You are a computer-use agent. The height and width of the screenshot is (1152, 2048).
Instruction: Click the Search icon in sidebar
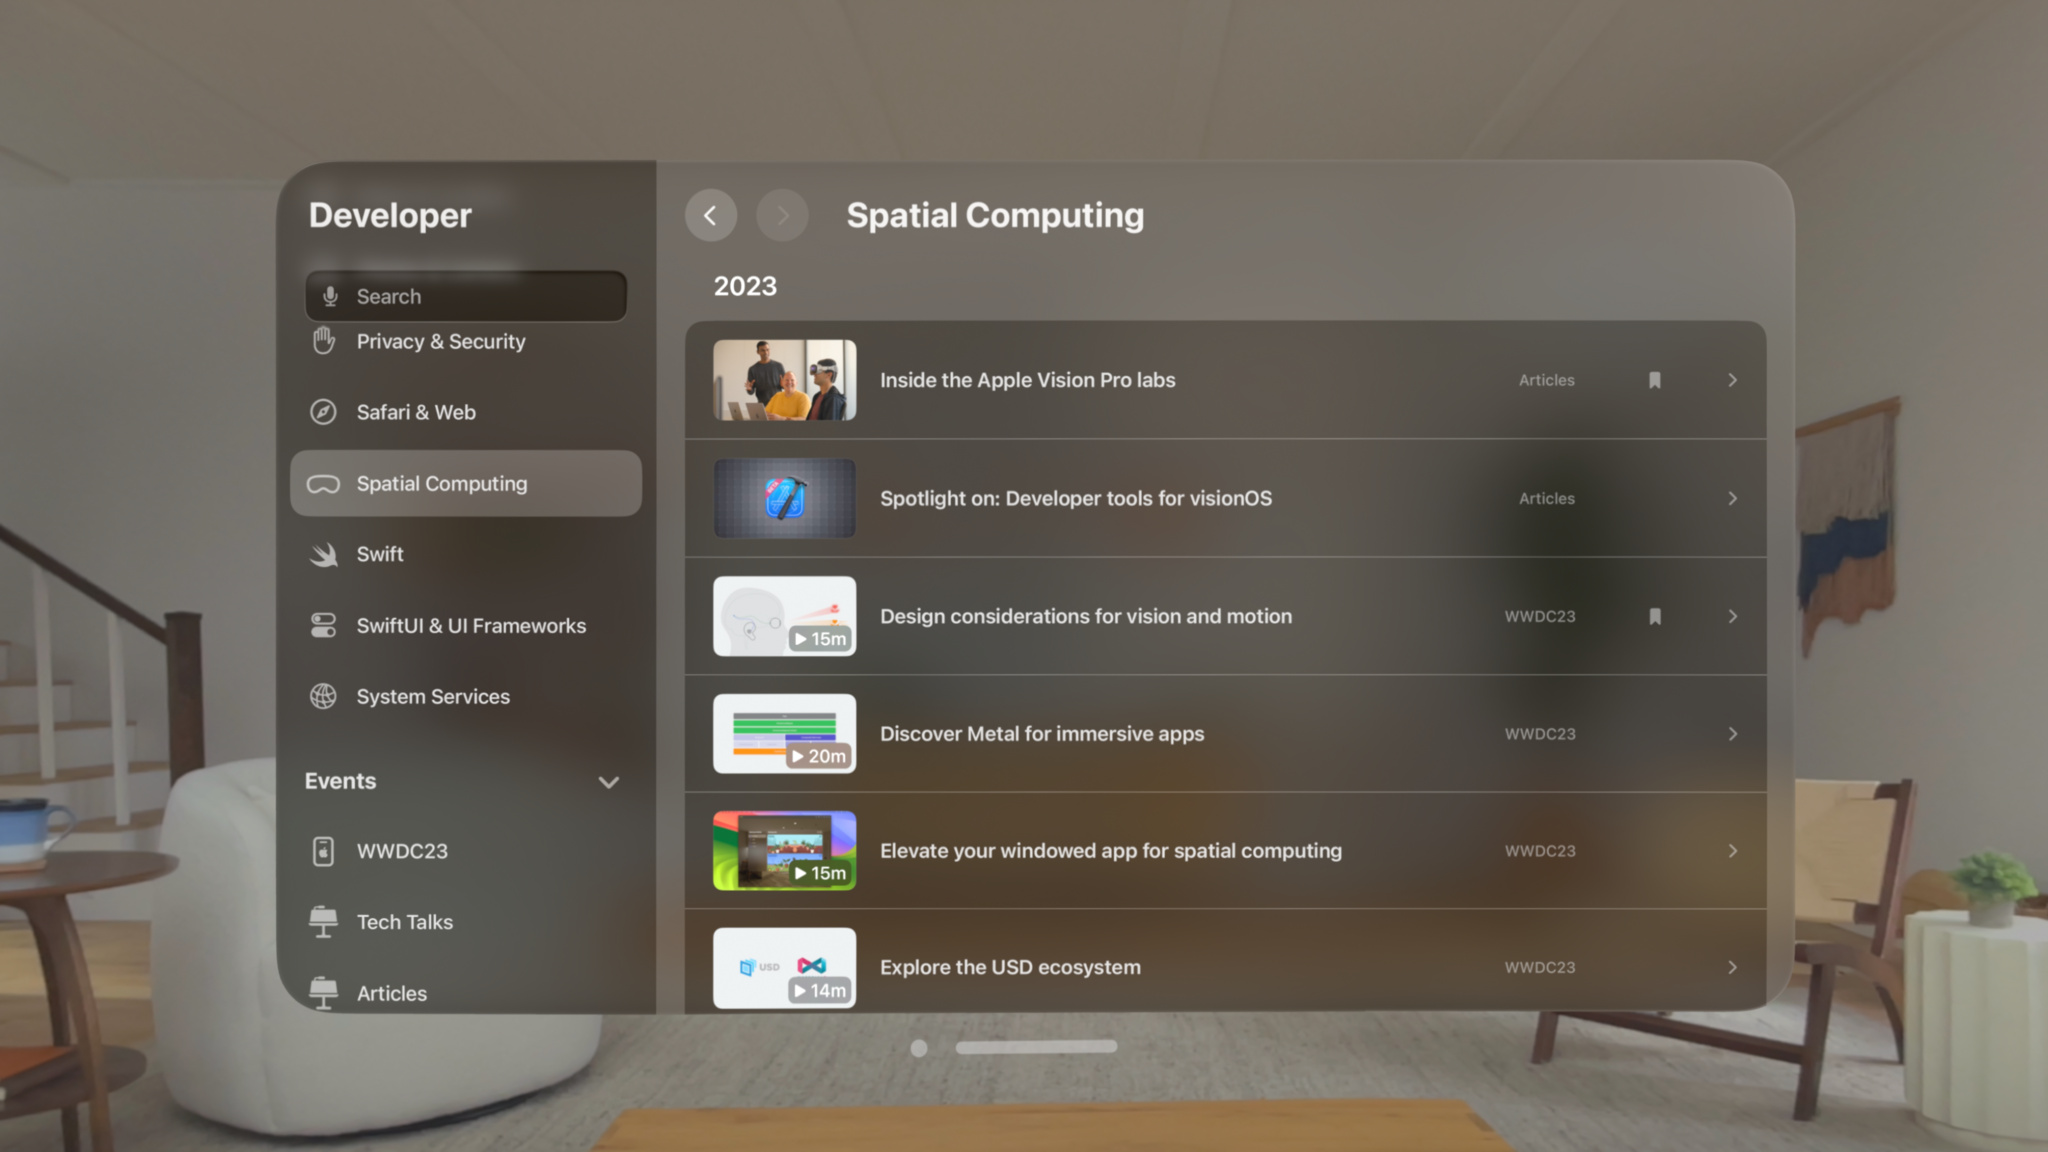click(331, 295)
